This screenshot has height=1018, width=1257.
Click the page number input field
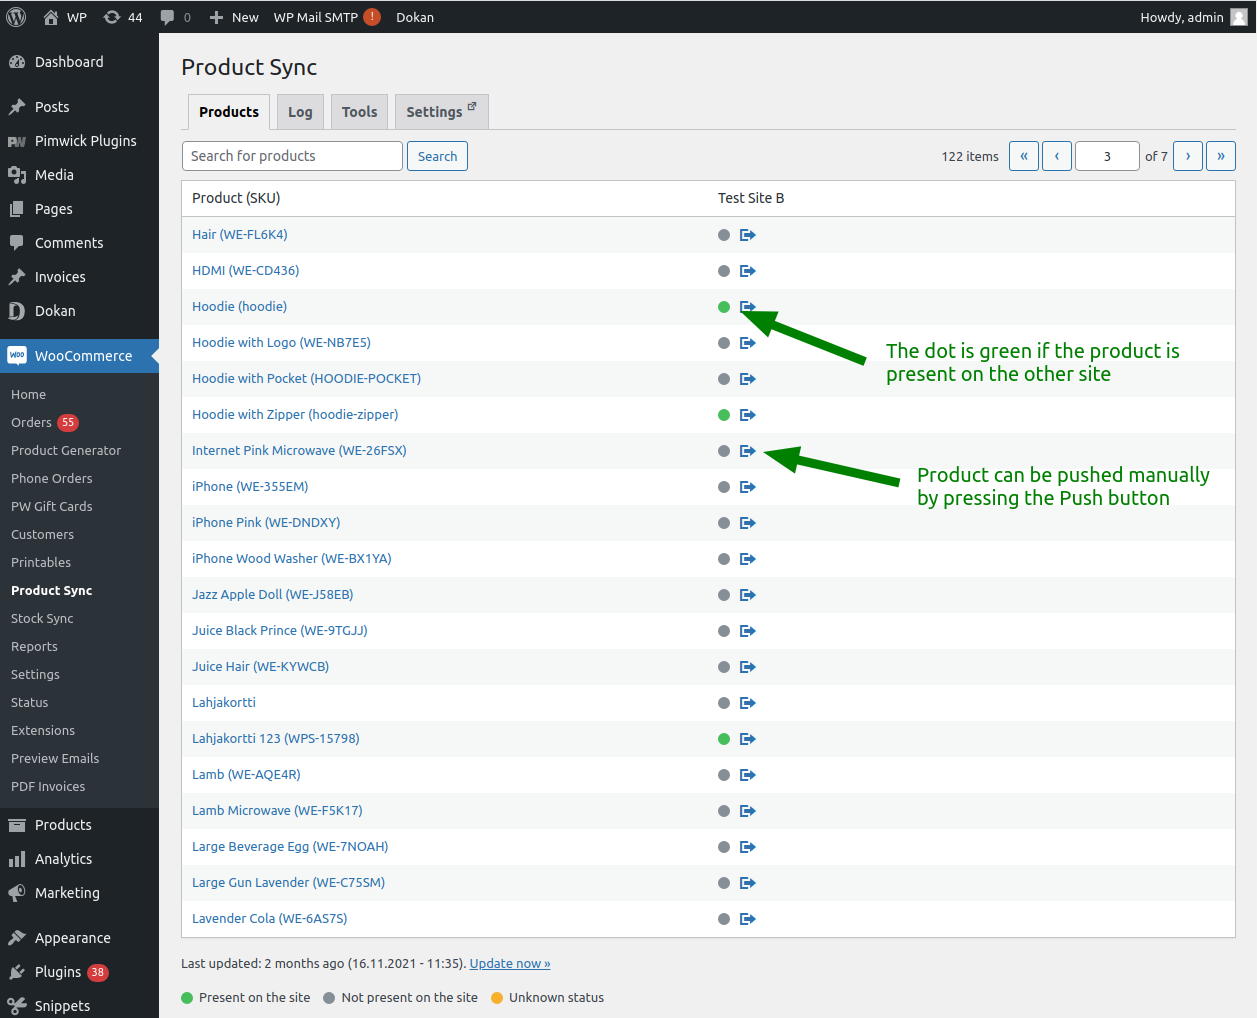(1107, 156)
